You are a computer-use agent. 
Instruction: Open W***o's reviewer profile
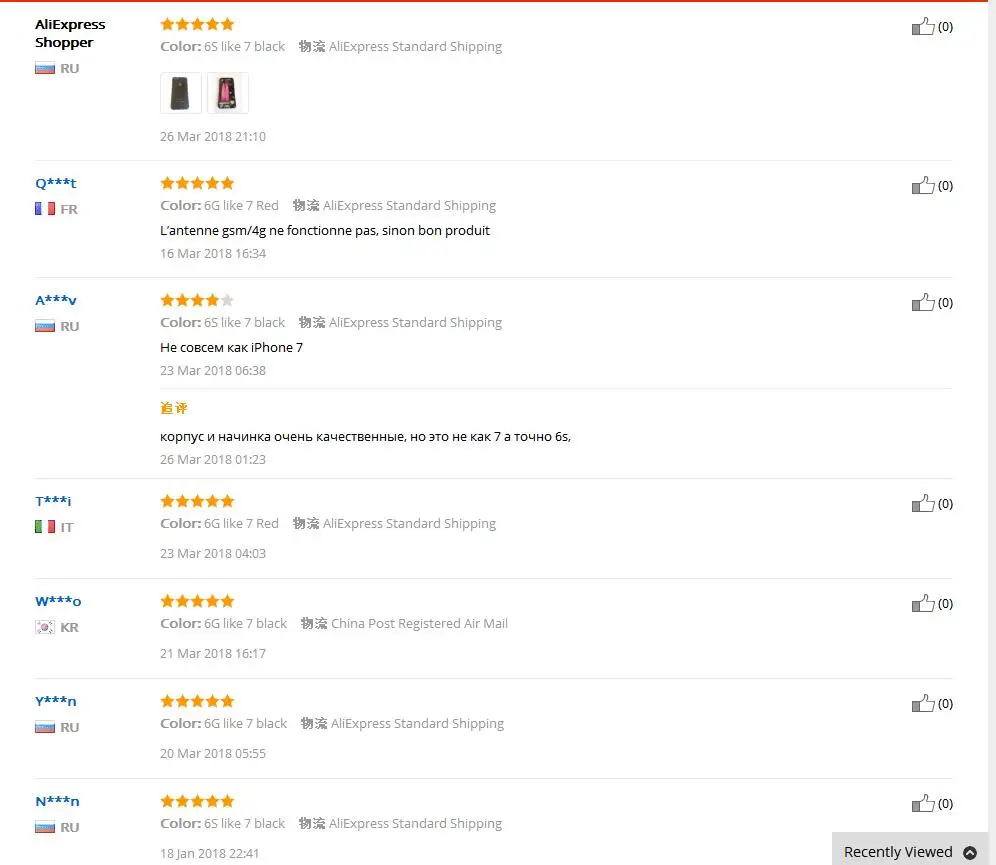tap(58, 601)
